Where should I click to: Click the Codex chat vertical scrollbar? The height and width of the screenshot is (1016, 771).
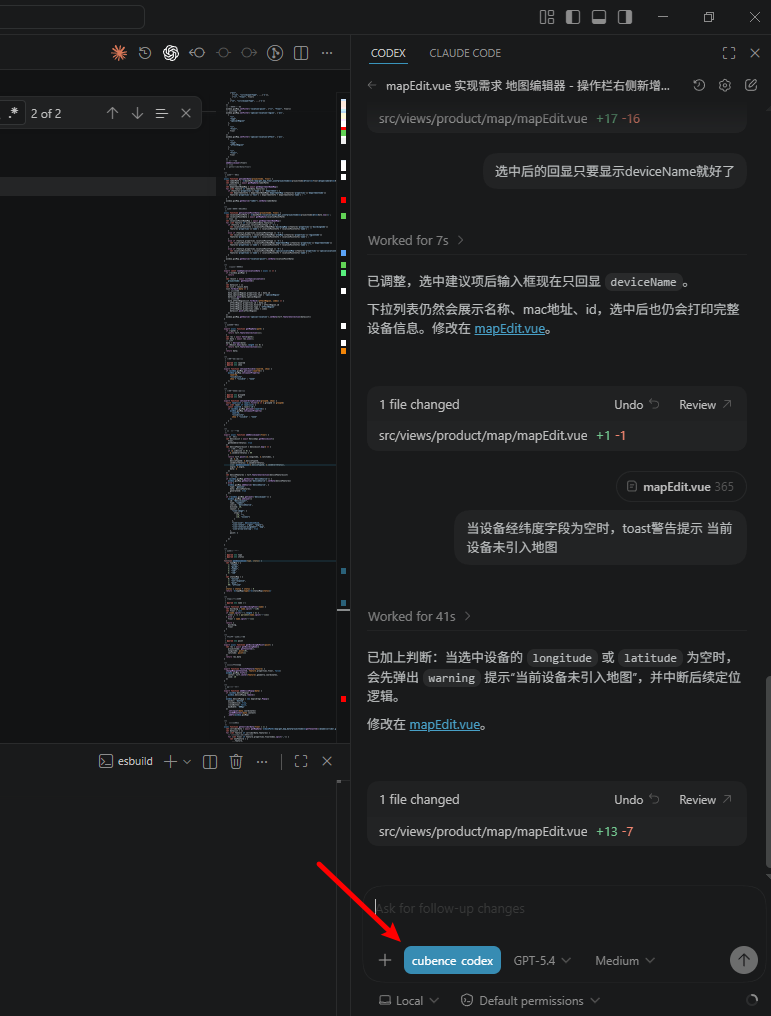click(768, 771)
